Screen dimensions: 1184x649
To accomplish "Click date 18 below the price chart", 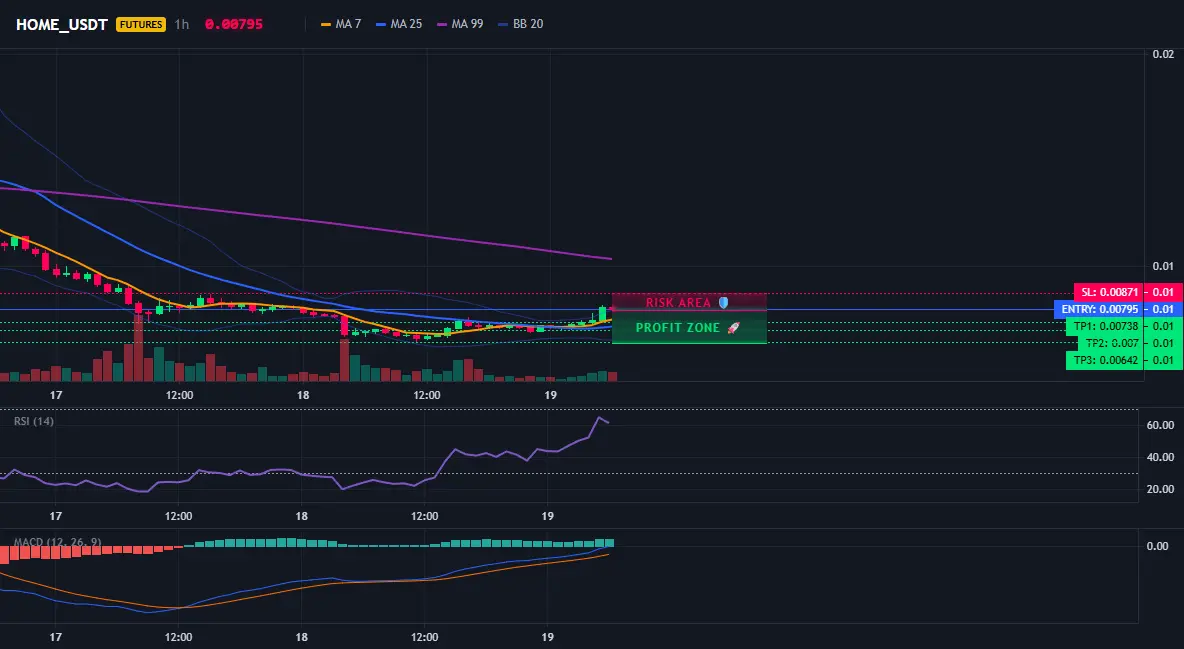I will pos(303,395).
